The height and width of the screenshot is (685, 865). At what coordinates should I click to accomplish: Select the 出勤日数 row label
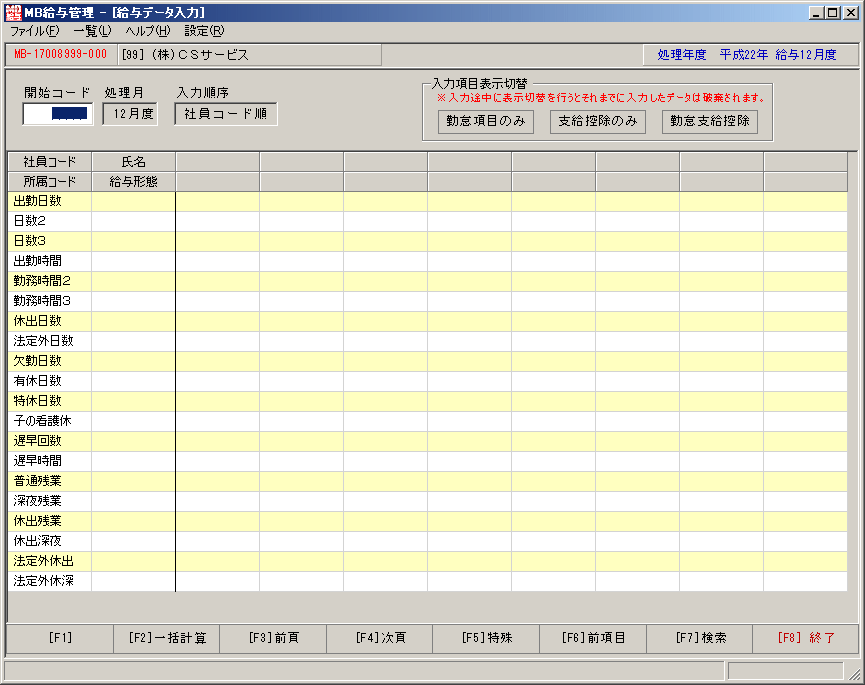tap(50, 201)
